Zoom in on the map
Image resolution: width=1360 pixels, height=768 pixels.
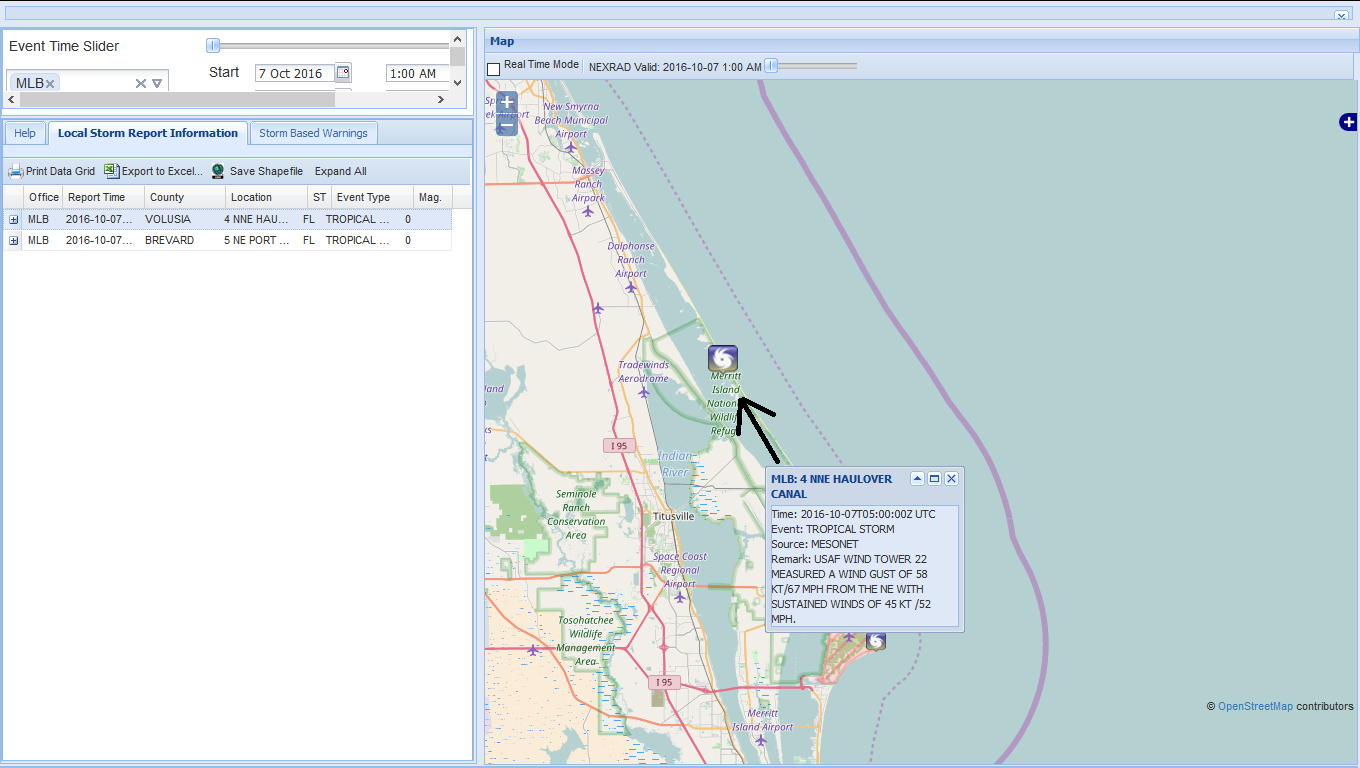507,103
